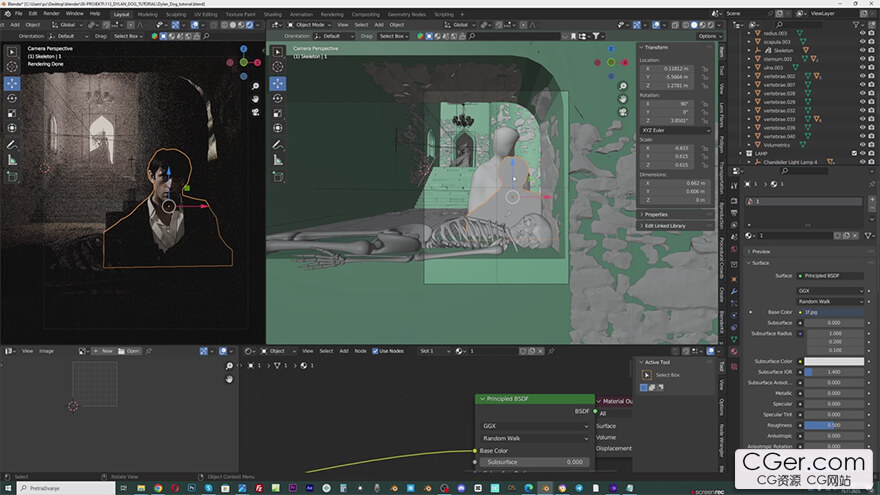Select the Transform tool in right viewport toolbar
The image size is (880, 495).
tap(278, 128)
